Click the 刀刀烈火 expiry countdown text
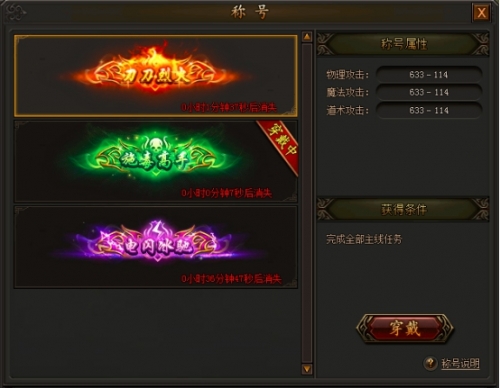 229,107
